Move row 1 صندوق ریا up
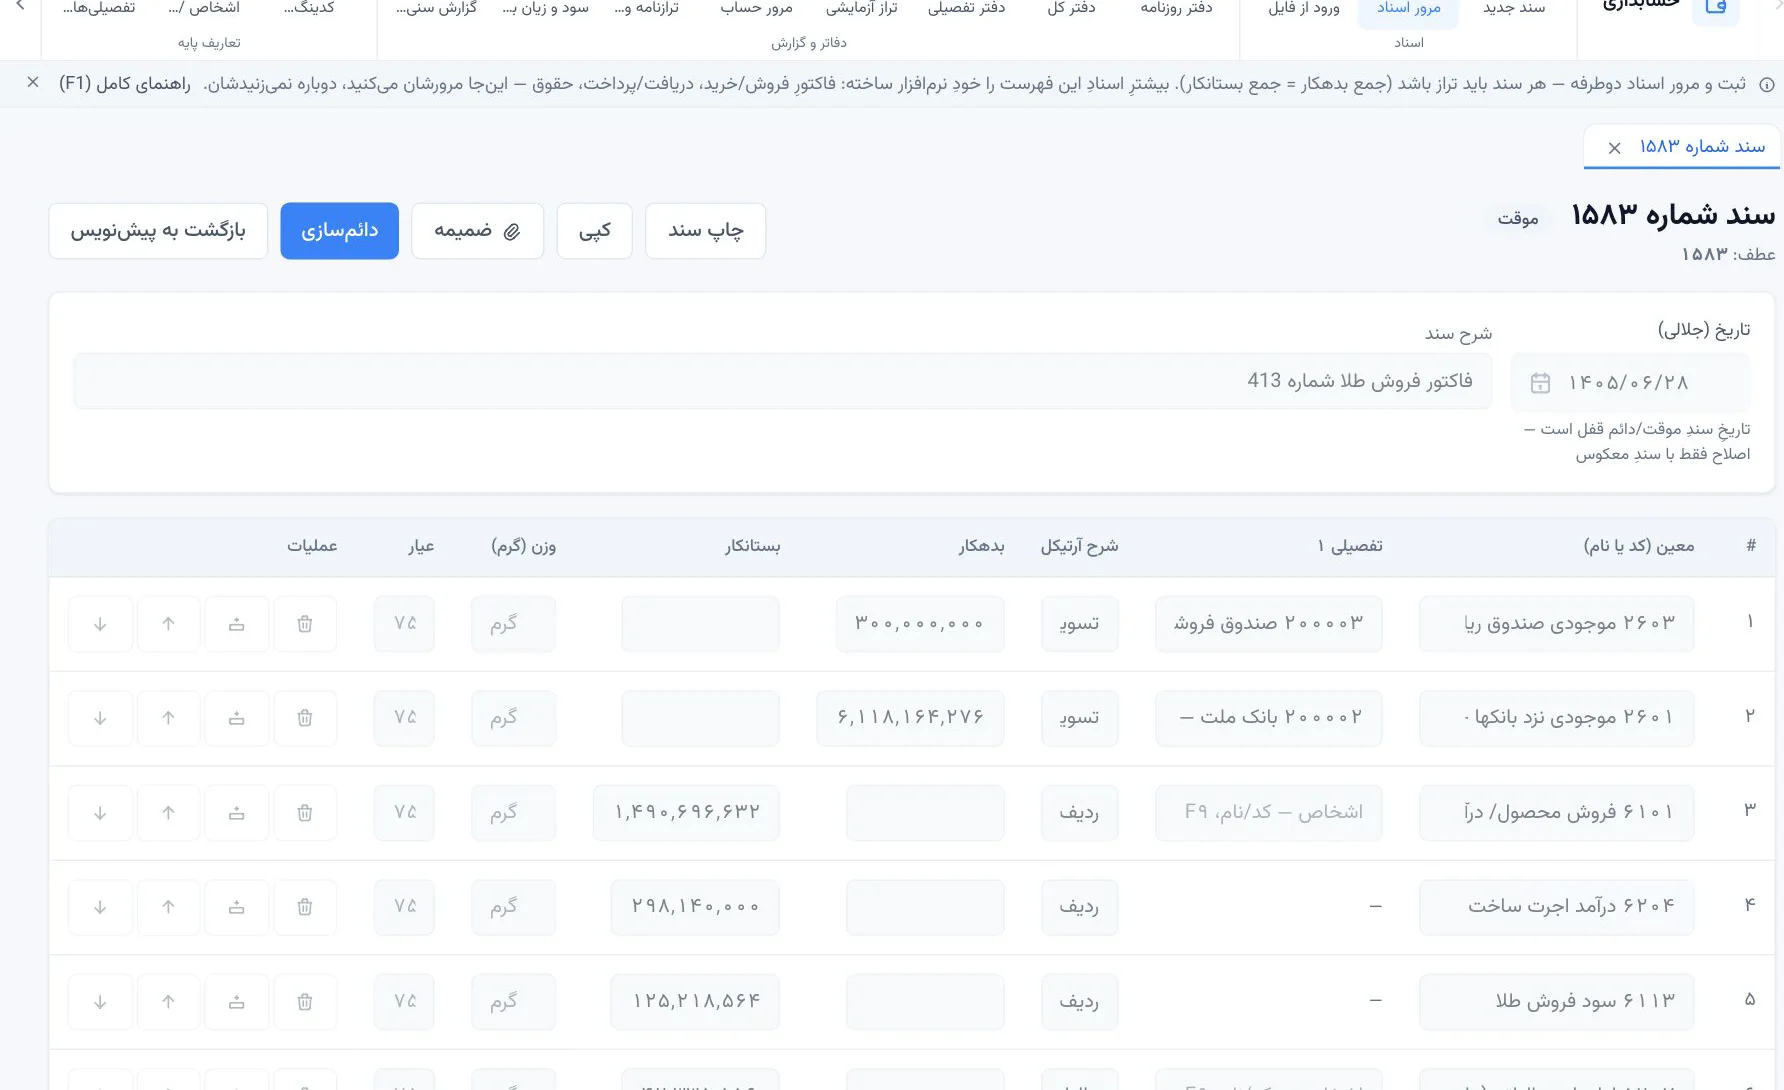The width and height of the screenshot is (1784, 1090). point(168,624)
